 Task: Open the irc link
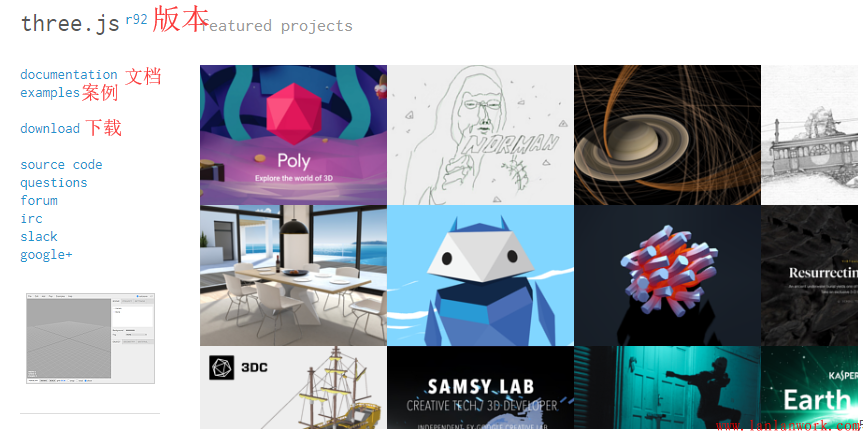tap(31, 218)
